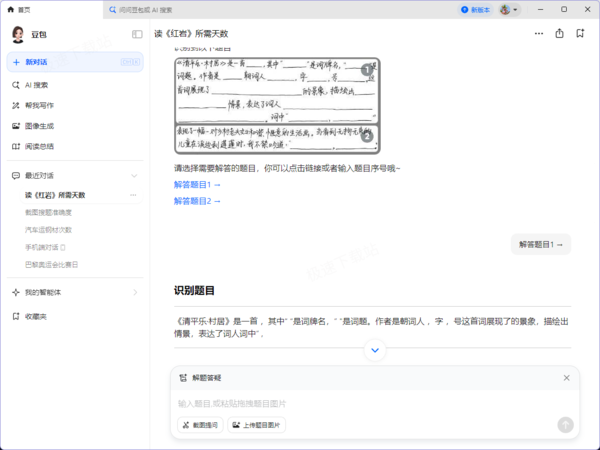This screenshot has width=600, height=450.
Task: Switch to the 首页 tab
Action: [19, 10]
